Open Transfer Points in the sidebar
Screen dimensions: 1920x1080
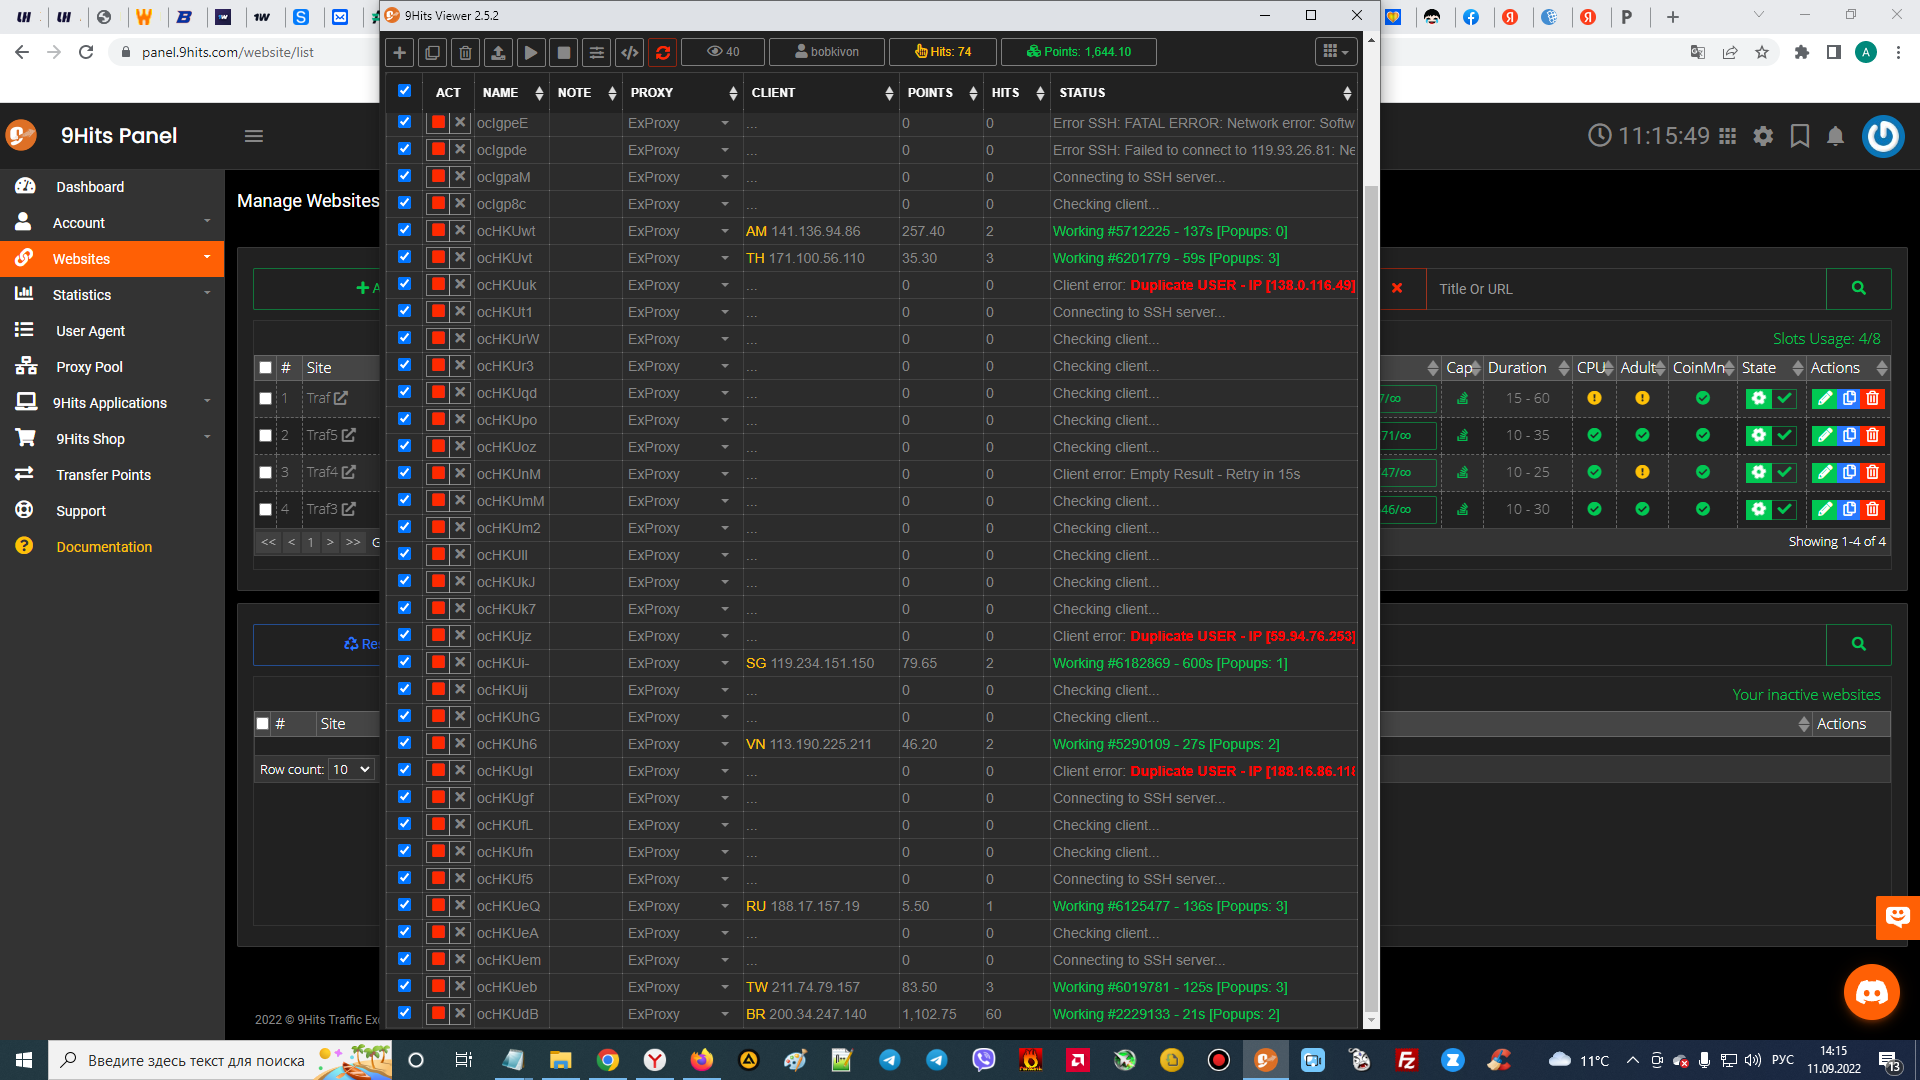103,475
